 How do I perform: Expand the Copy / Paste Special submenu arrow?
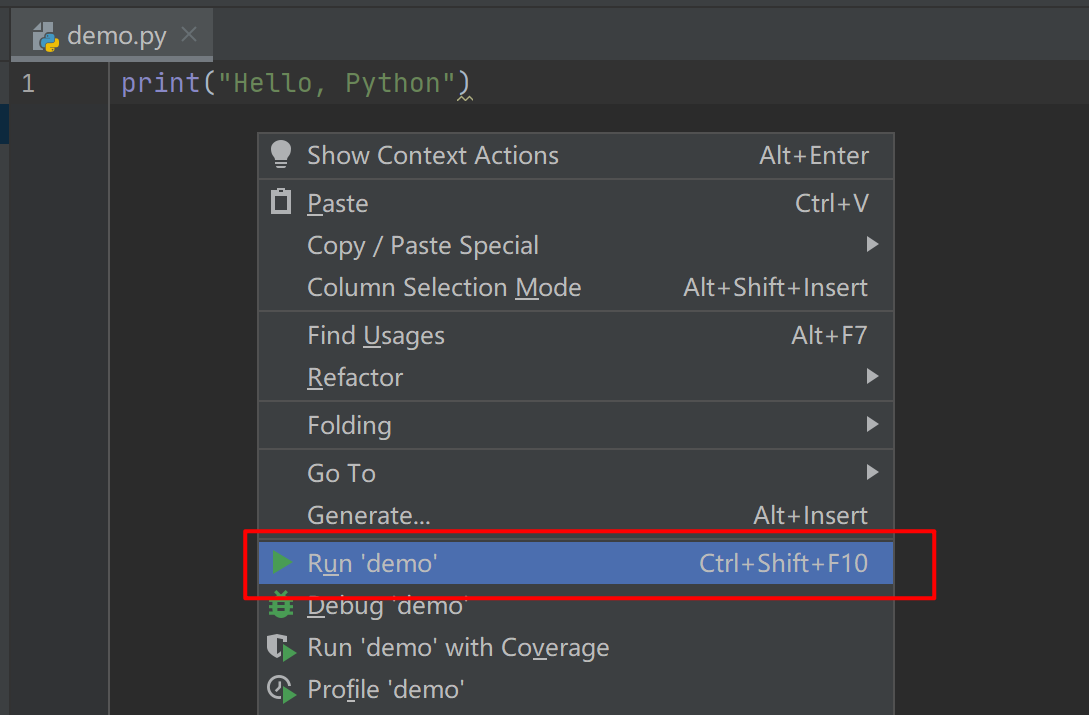coord(872,245)
